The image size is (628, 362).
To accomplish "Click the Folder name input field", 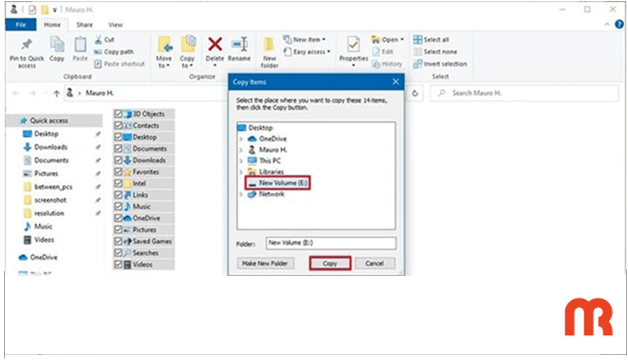I will 331,243.
